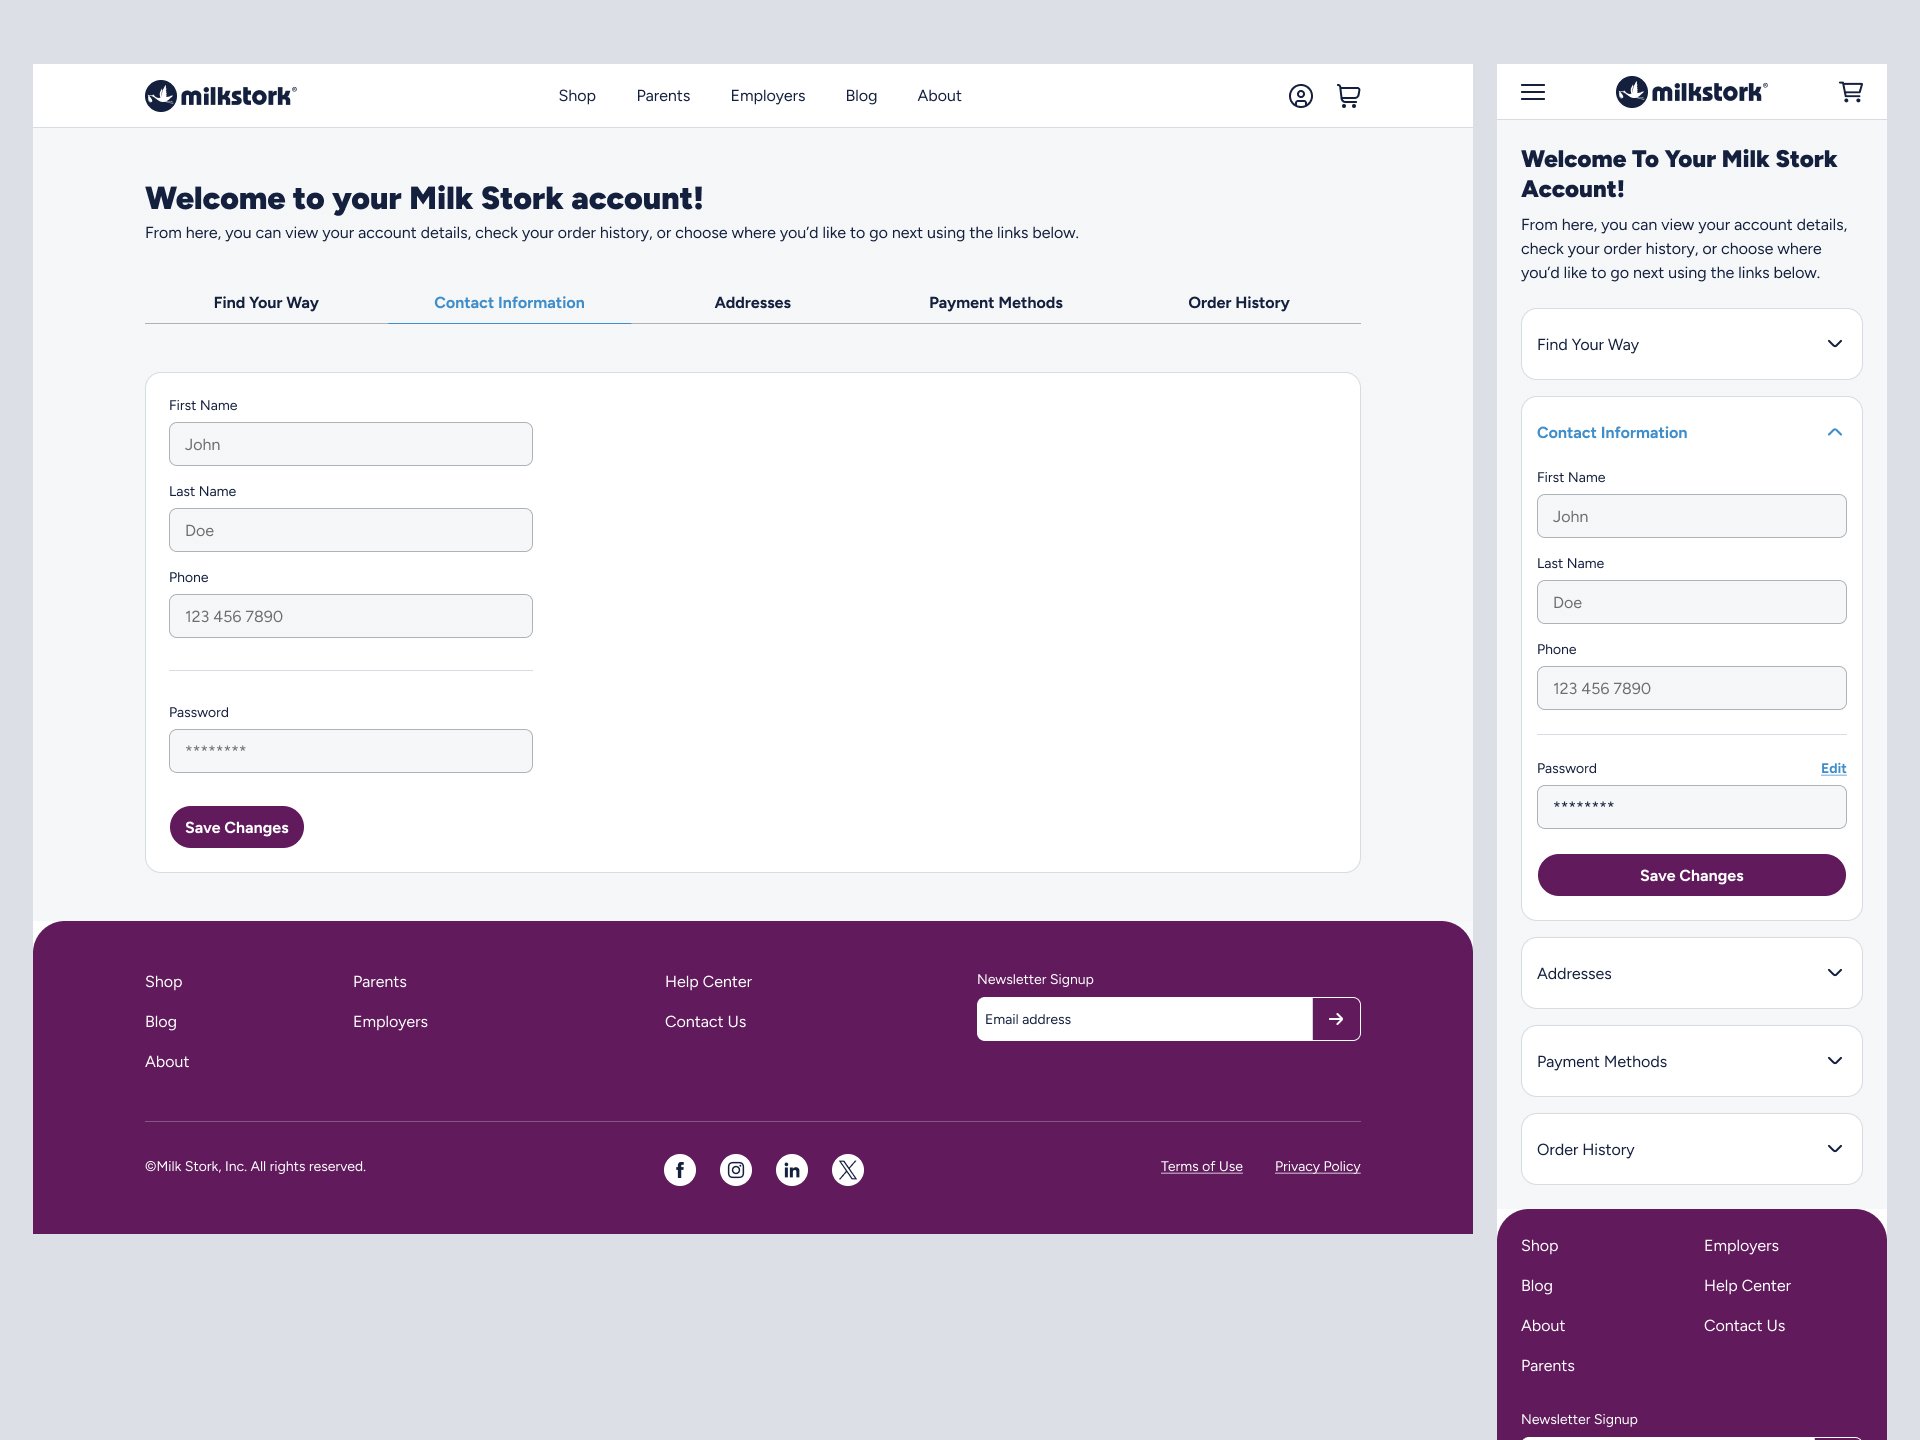Select the Order History tab
1920x1440 pixels.
pos(1238,302)
